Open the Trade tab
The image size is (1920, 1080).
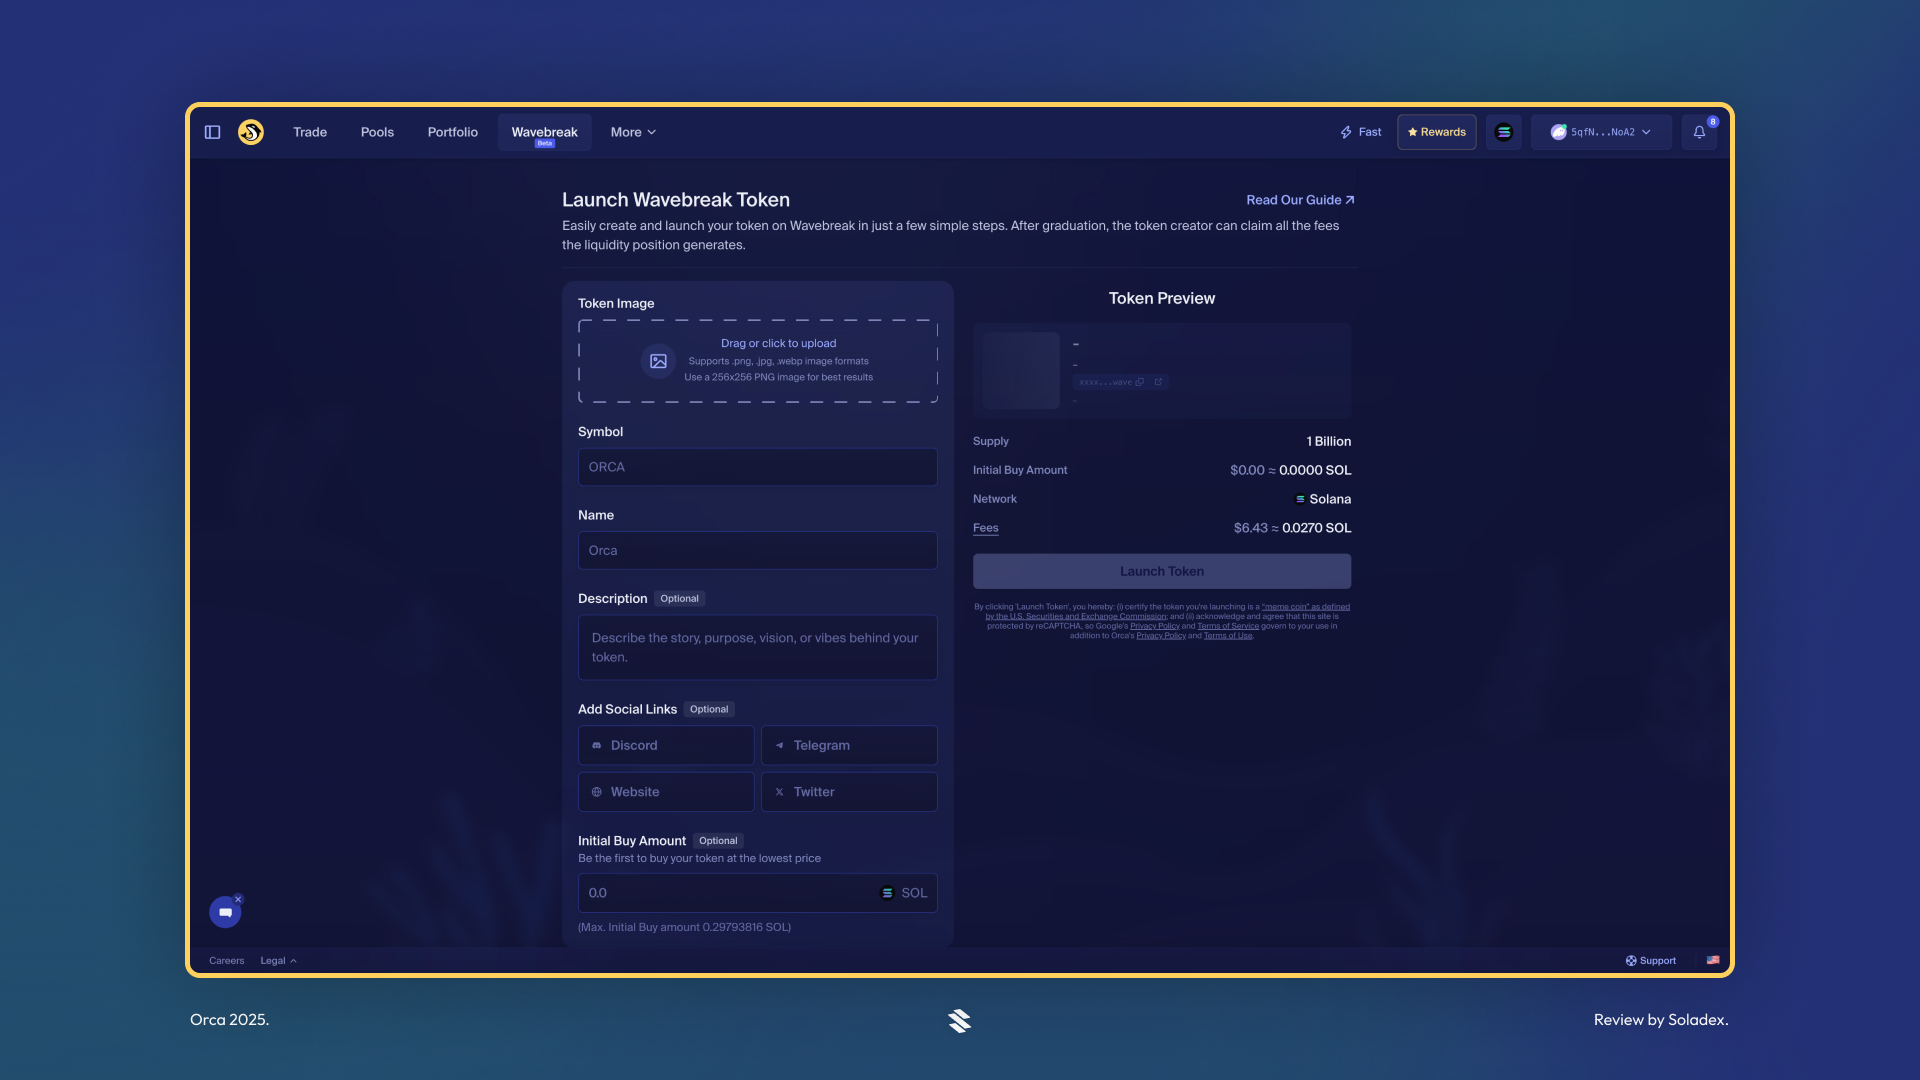point(310,132)
